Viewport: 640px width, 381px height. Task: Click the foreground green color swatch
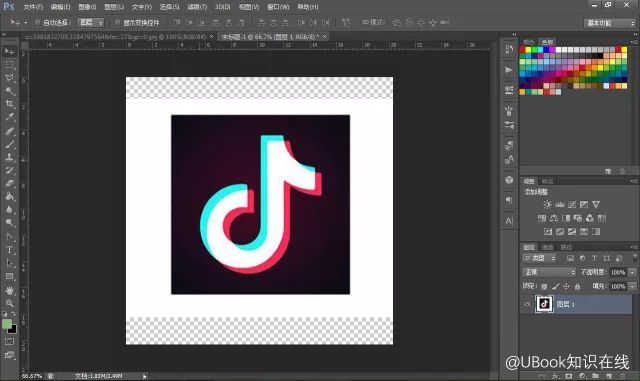[x=7, y=324]
